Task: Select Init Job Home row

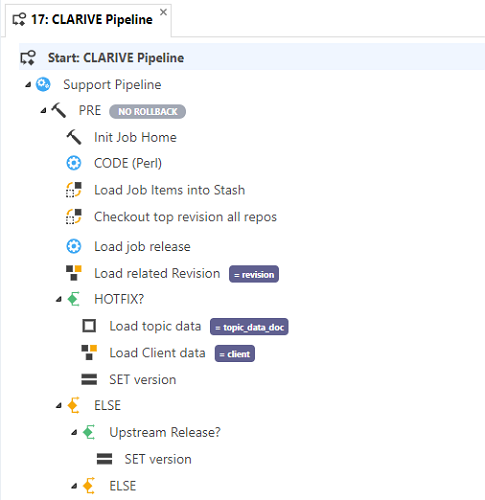Action: pos(135,137)
